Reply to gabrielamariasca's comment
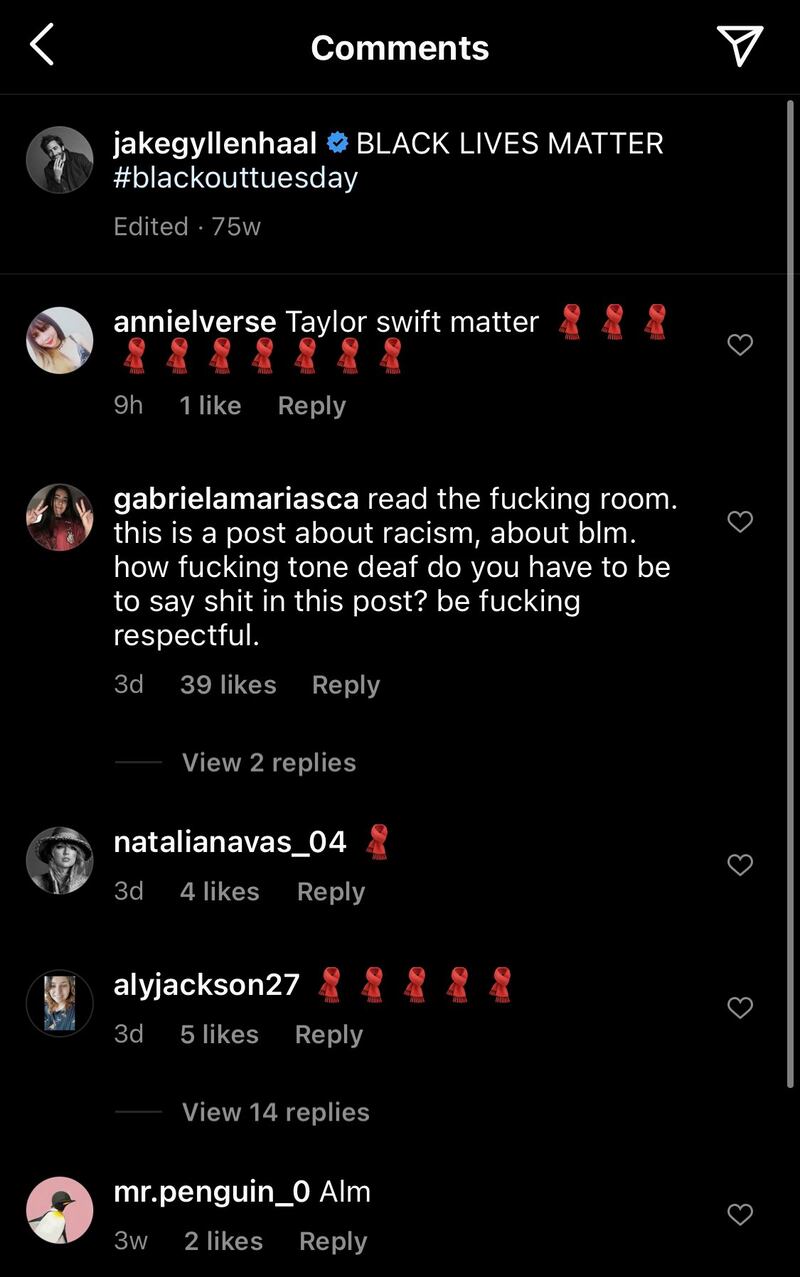The image size is (800, 1277). (x=345, y=685)
